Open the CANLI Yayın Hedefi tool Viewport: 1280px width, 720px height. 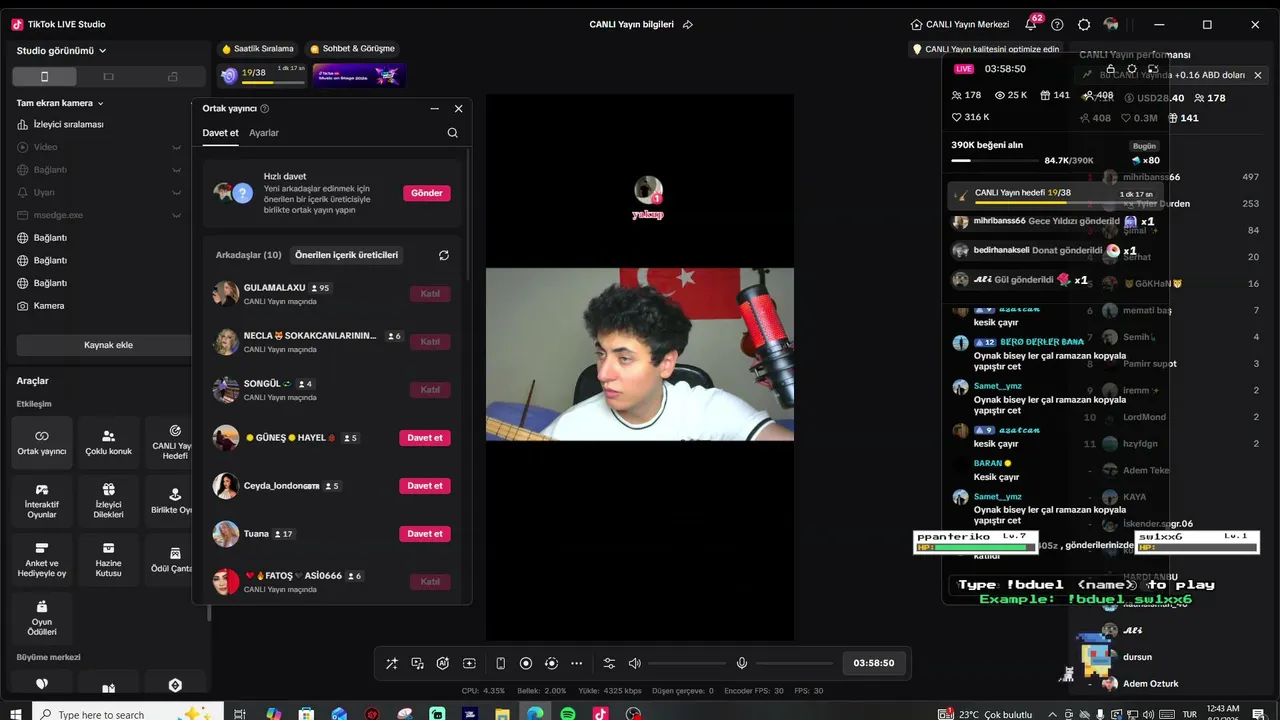[x=174, y=443]
